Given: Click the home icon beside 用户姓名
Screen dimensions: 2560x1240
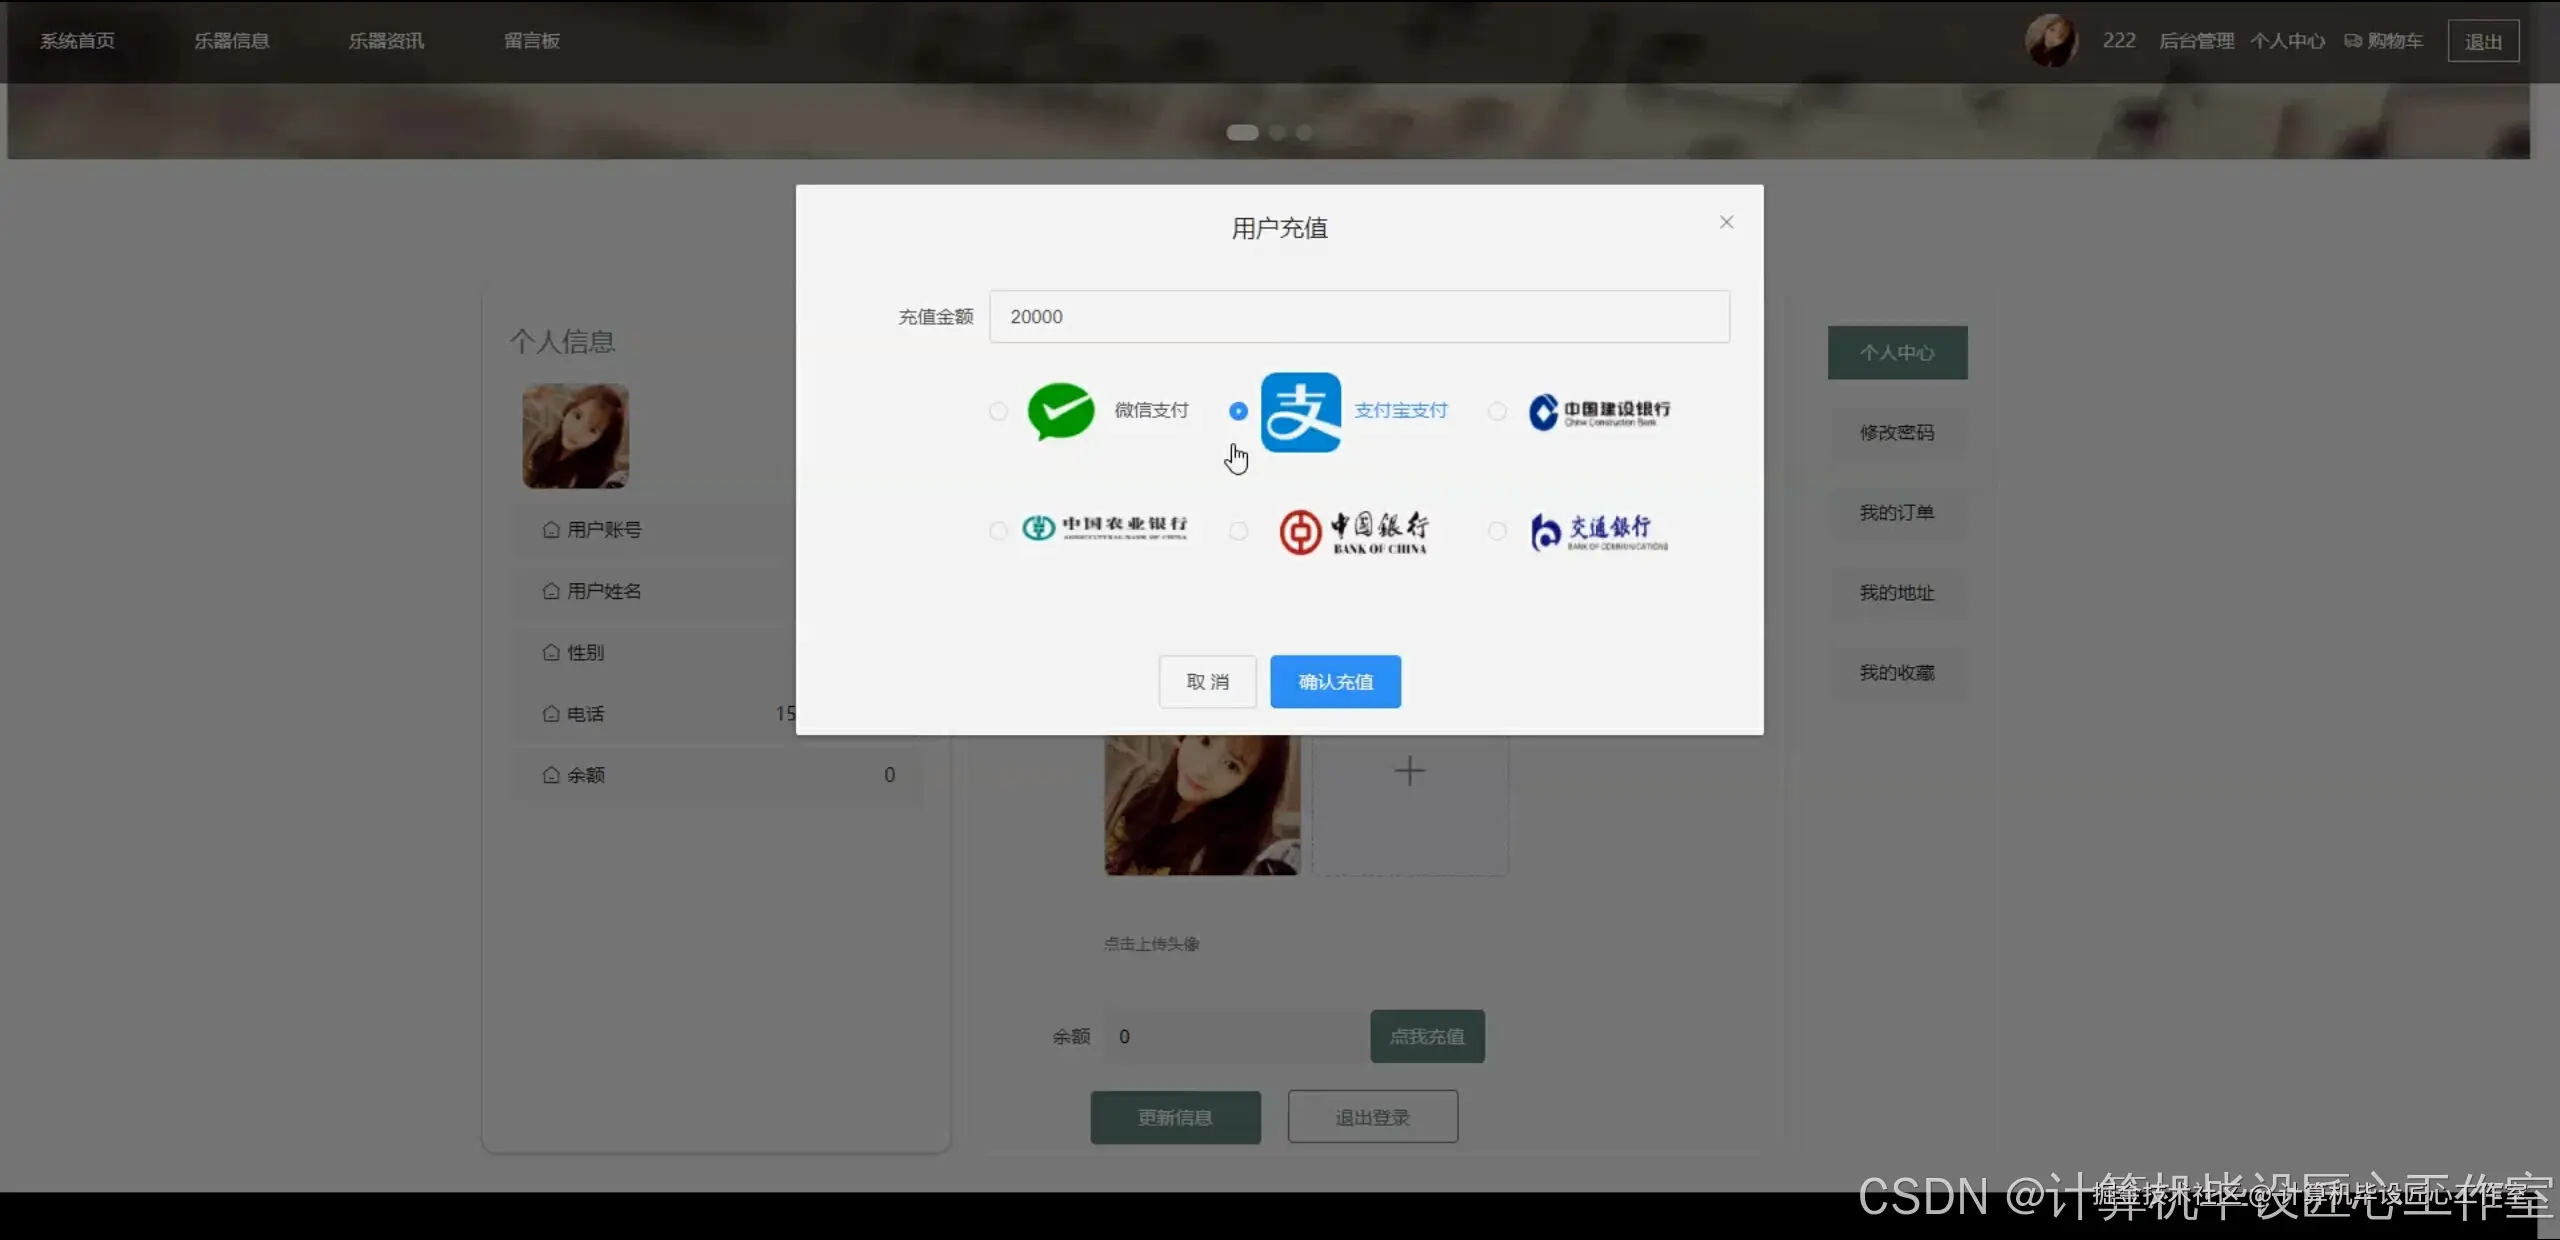Looking at the screenshot, I should (551, 591).
